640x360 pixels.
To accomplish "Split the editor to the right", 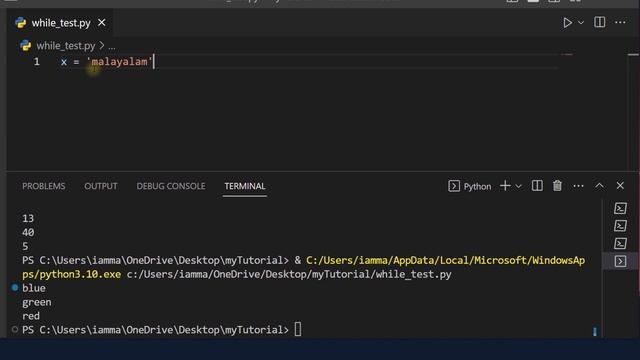I will [600, 22].
